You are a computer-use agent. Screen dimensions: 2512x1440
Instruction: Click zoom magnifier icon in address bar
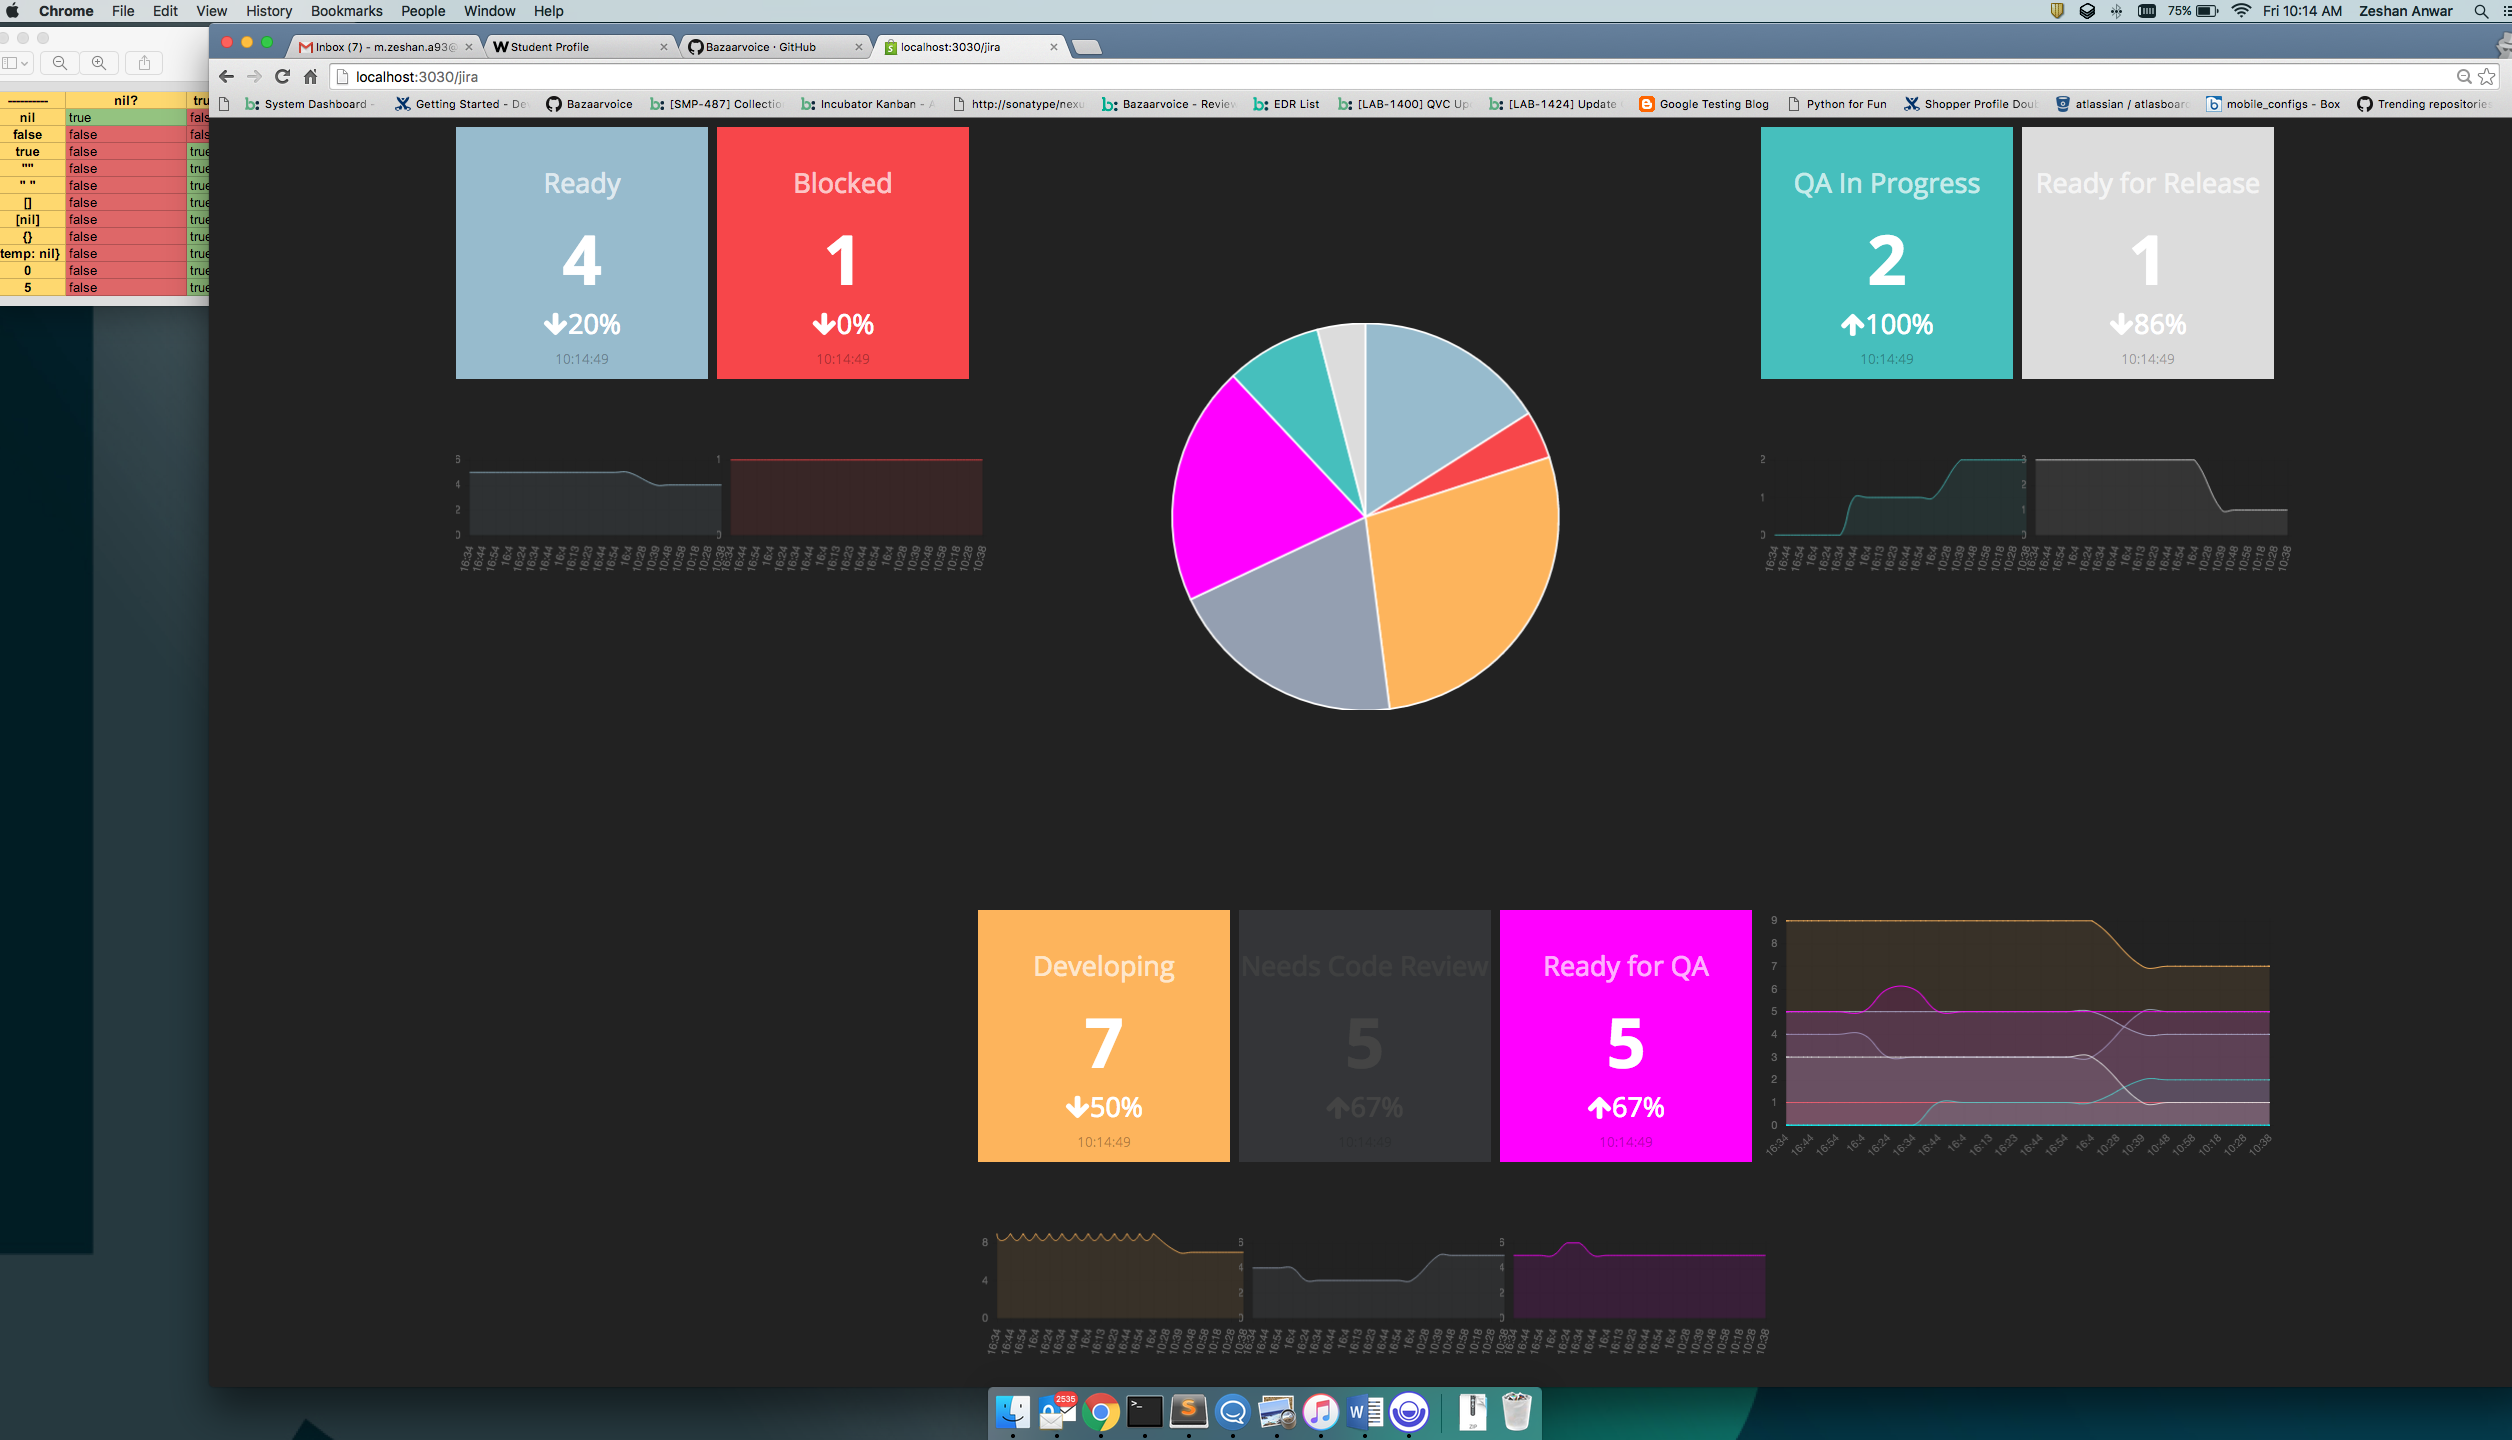click(2464, 77)
